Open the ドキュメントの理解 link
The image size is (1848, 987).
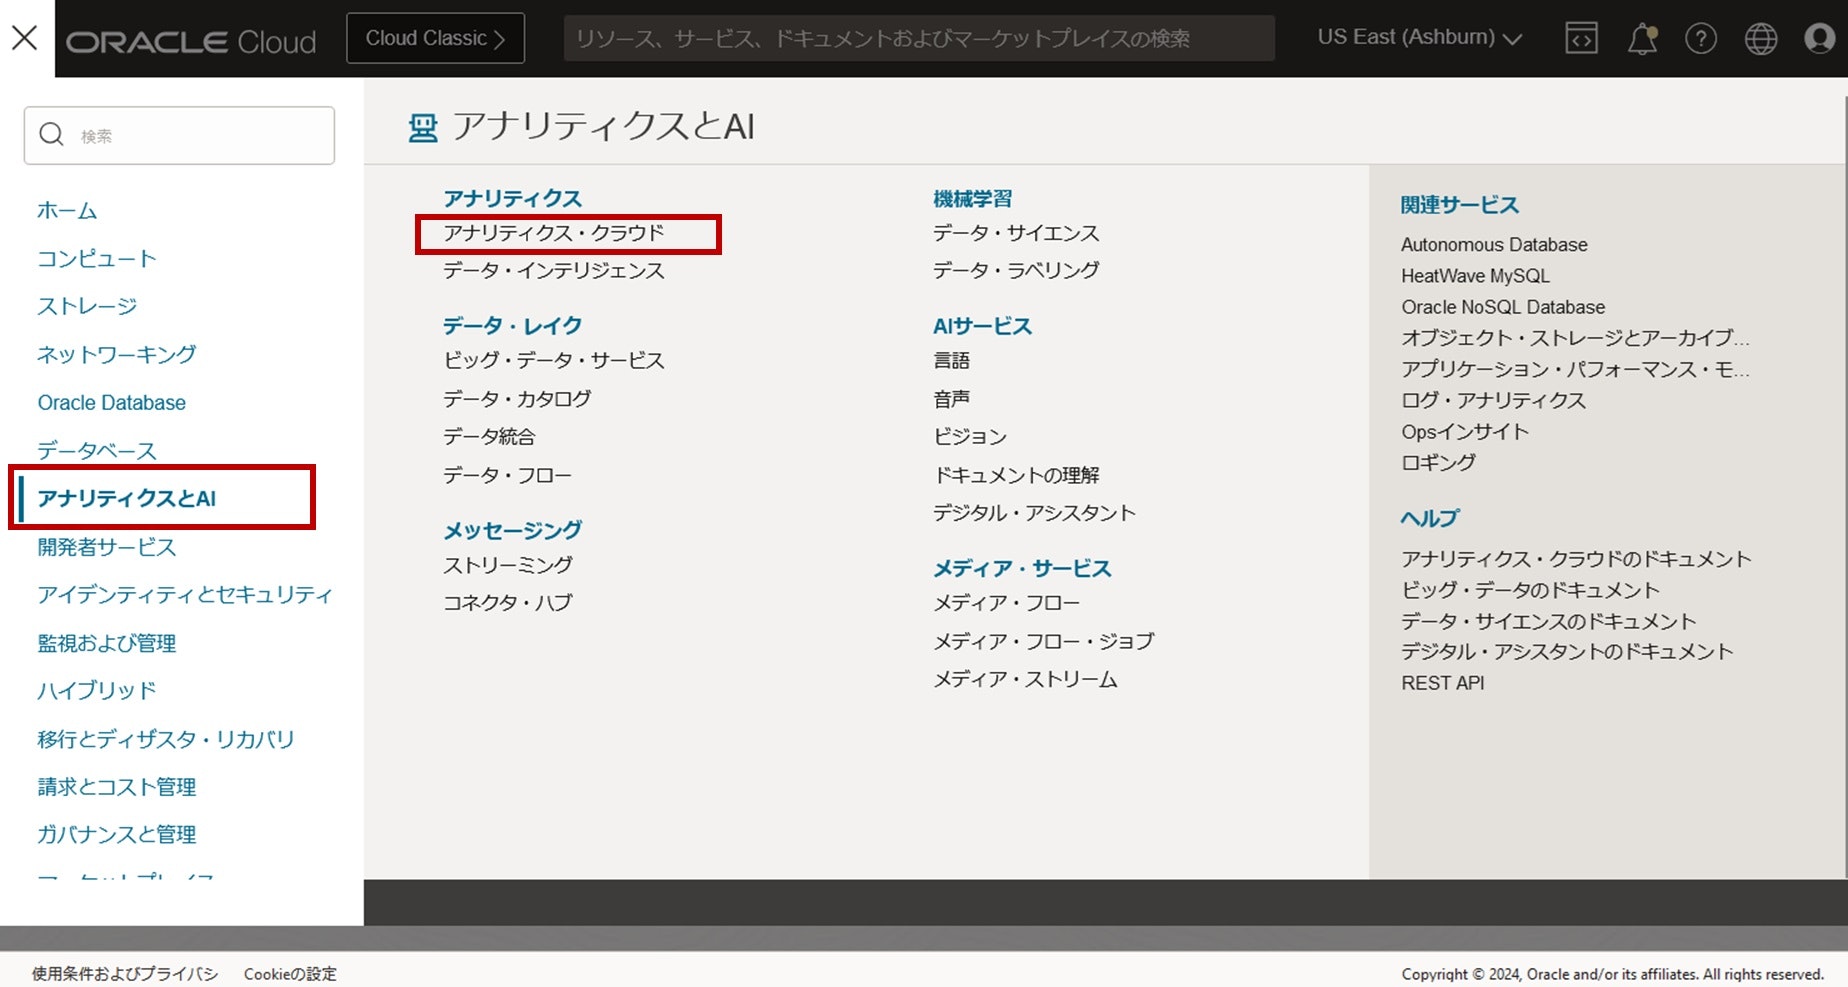click(1016, 475)
